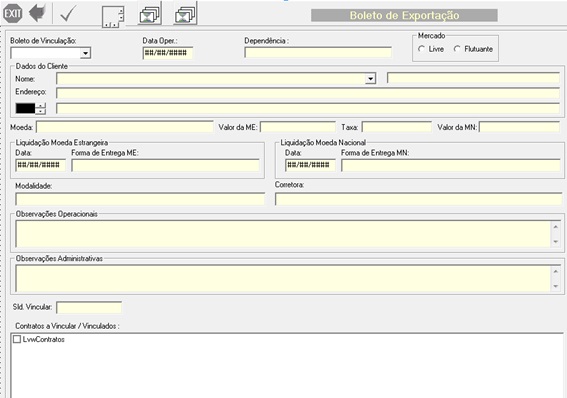Screen dimensions: 567x398
Task: Select the Livre market radio button
Action: (x=422, y=49)
